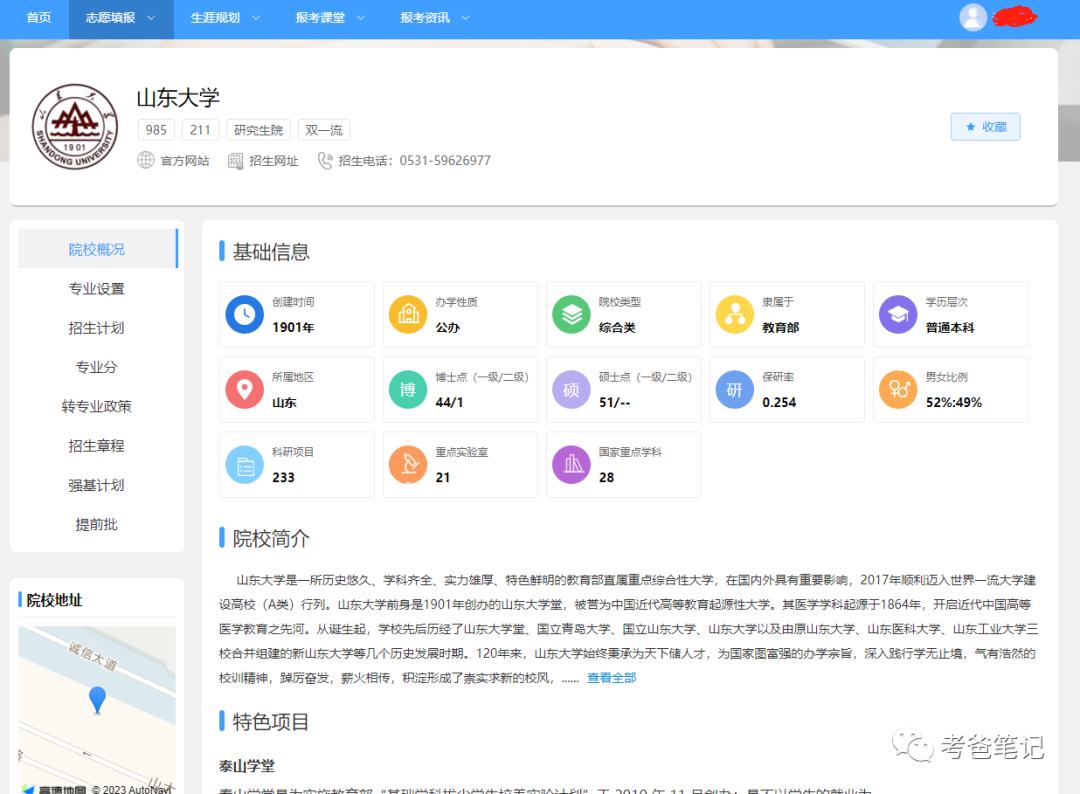
Task: Click the hierarchy icon for 隶属于
Action: (x=734, y=314)
